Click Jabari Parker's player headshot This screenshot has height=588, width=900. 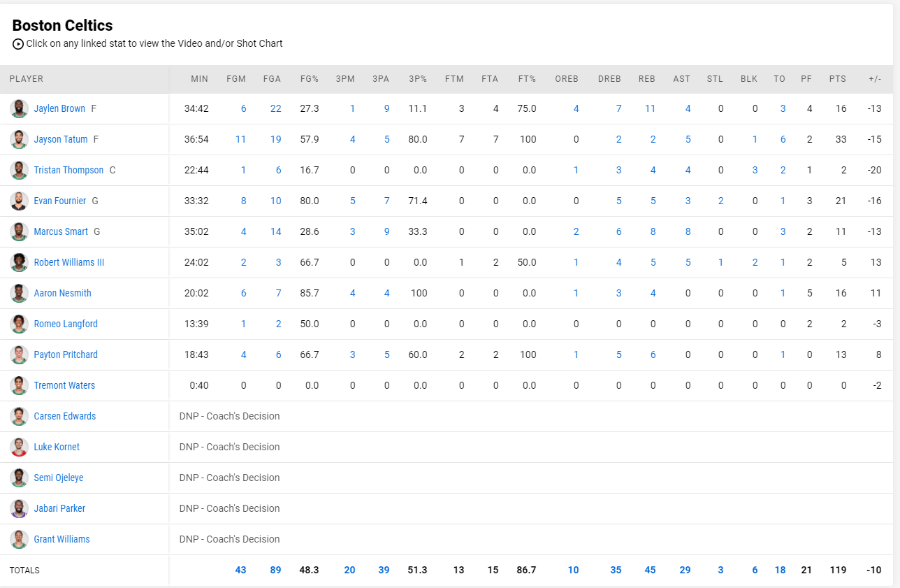click(x=19, y=509)
